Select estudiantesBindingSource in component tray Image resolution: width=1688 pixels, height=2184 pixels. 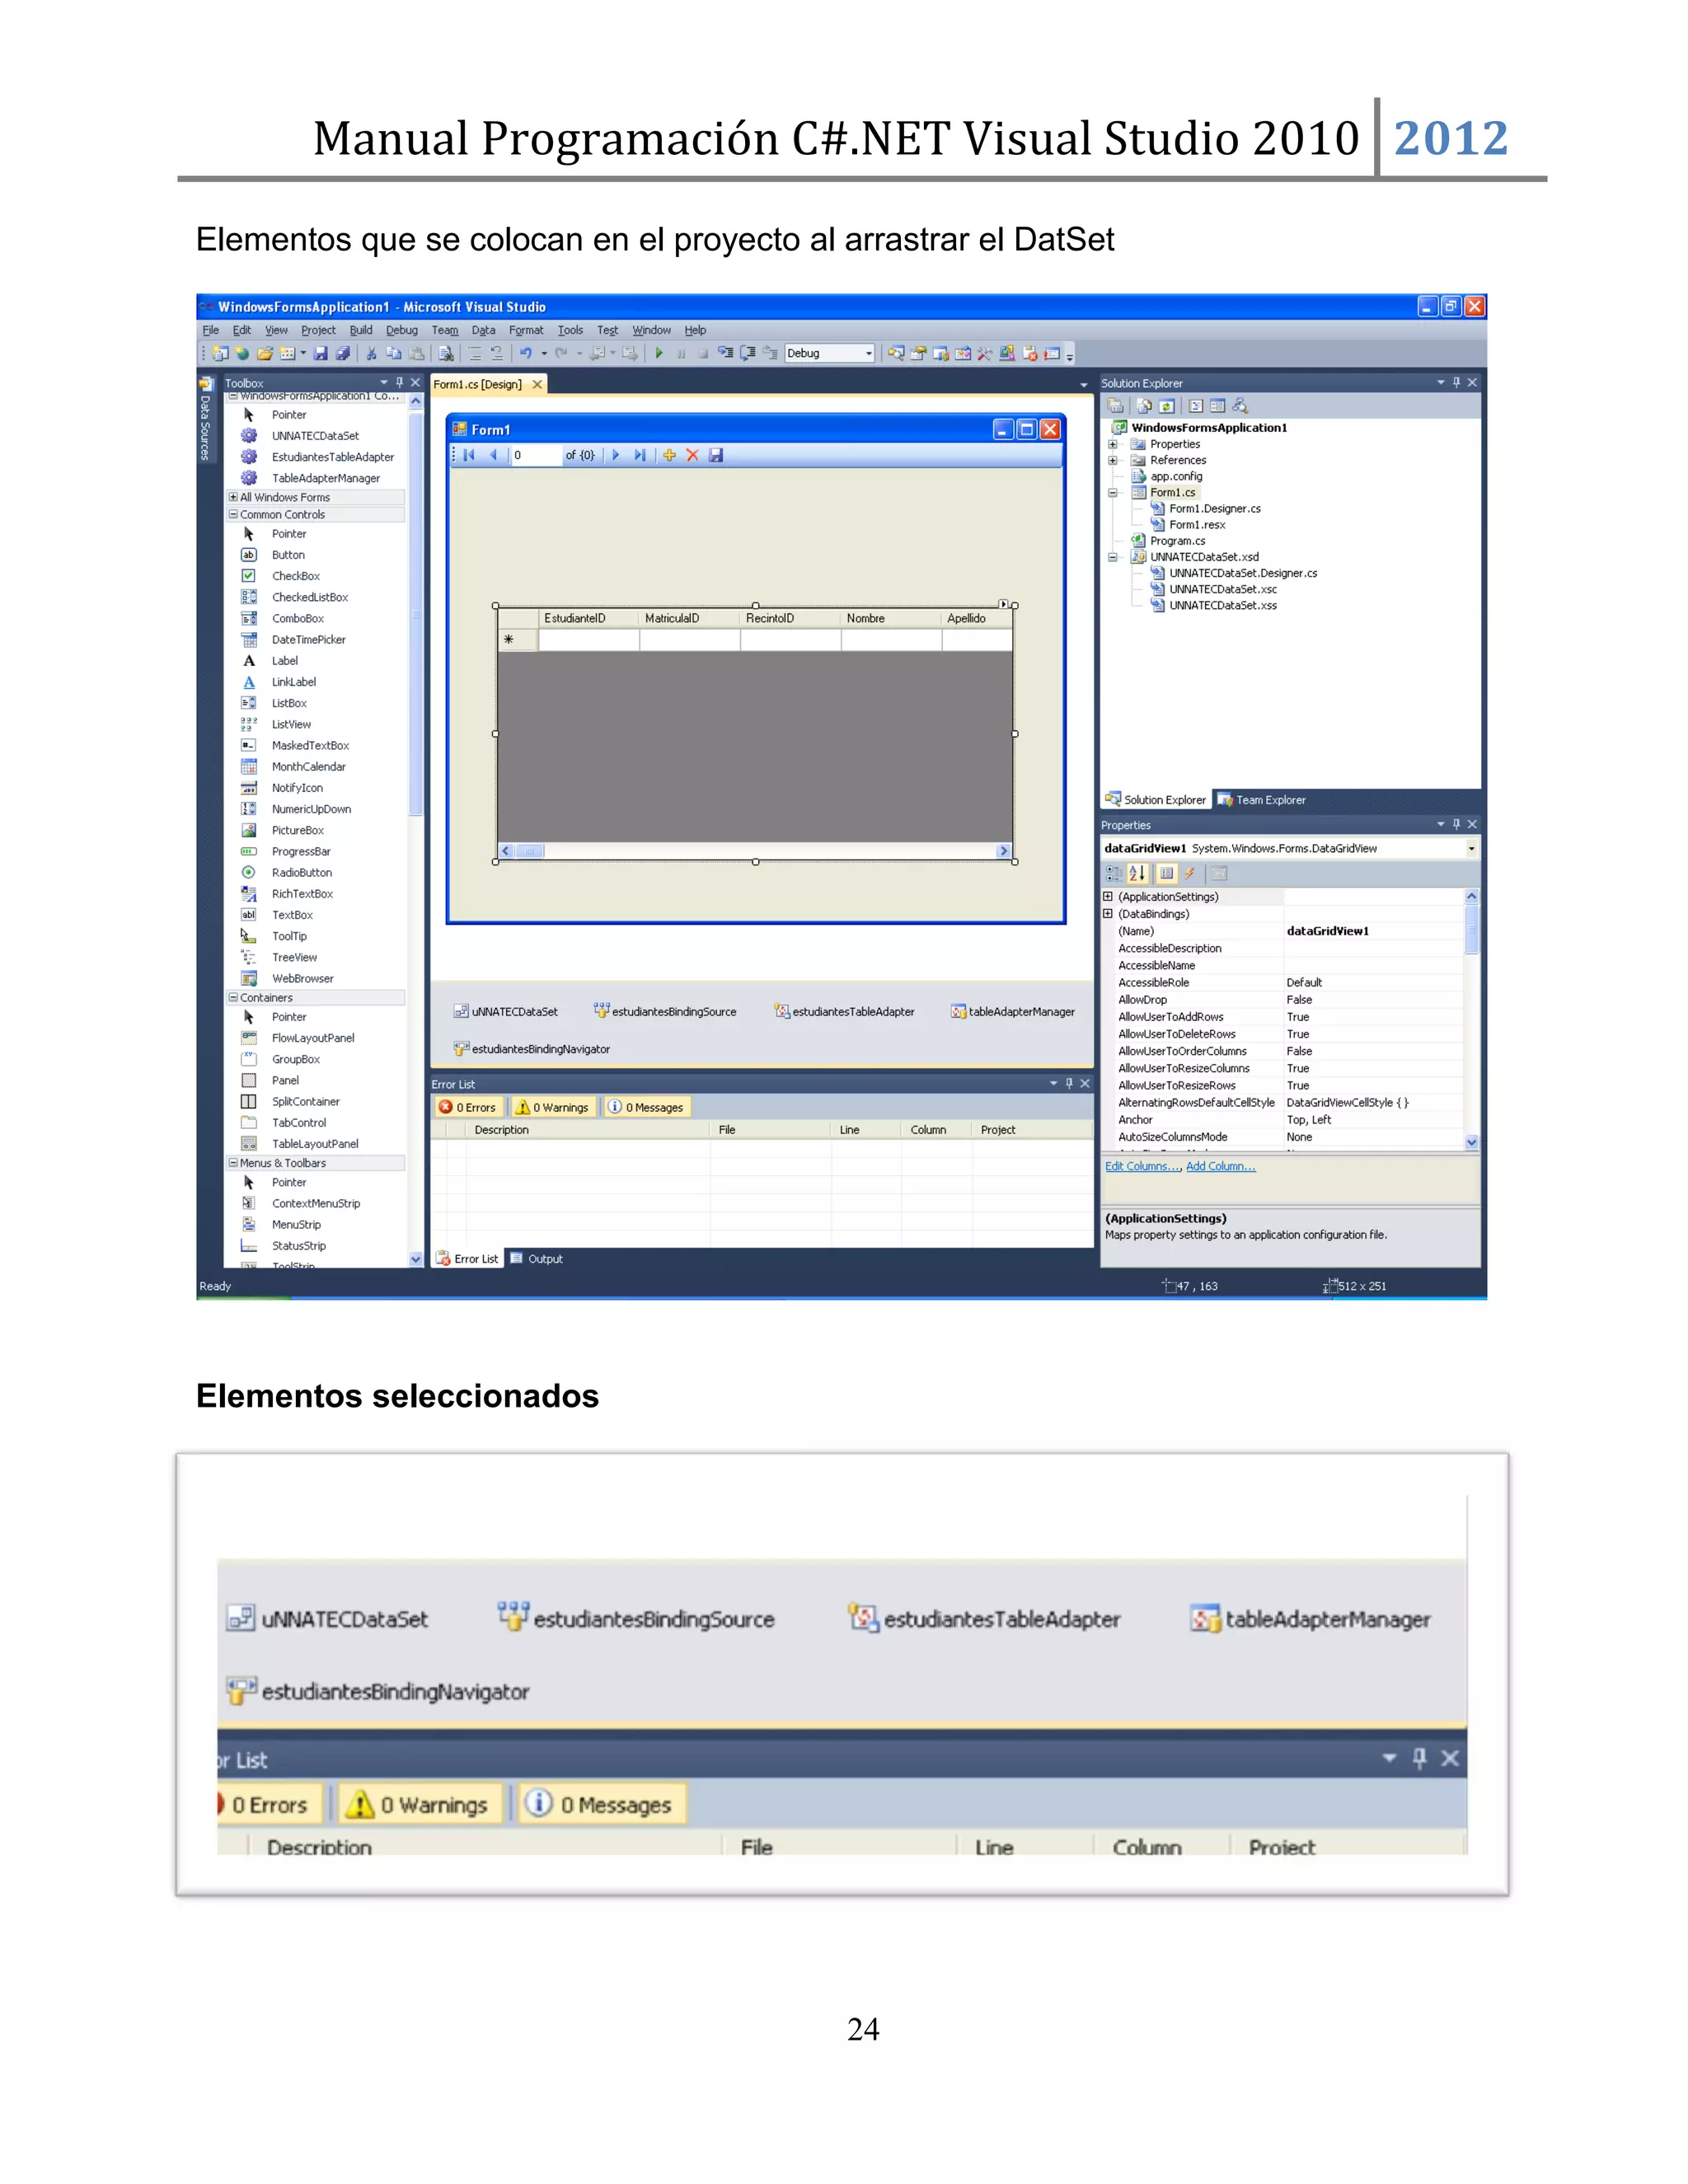tap(665, 1011)
